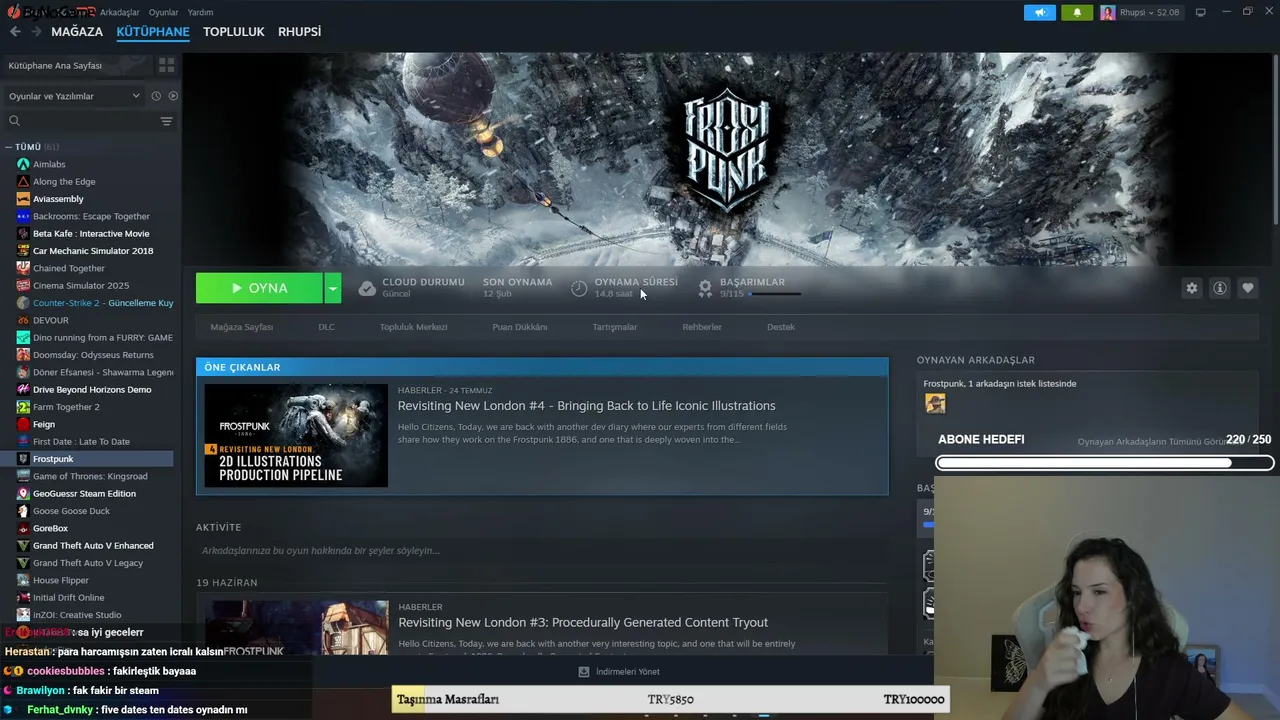This screenshot has width=1280, height=720.
Task: Switch library to grid collections view
Action: tap(166, 65)
